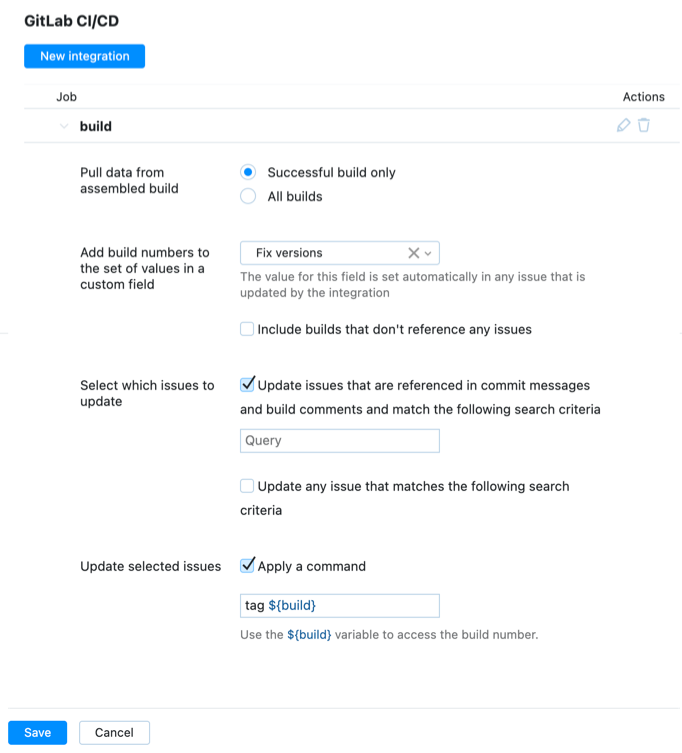The width and height of the screenshot is (682, 753).
Task: Enable Include builds that don't reference any issues
Action: click(247, 329)
